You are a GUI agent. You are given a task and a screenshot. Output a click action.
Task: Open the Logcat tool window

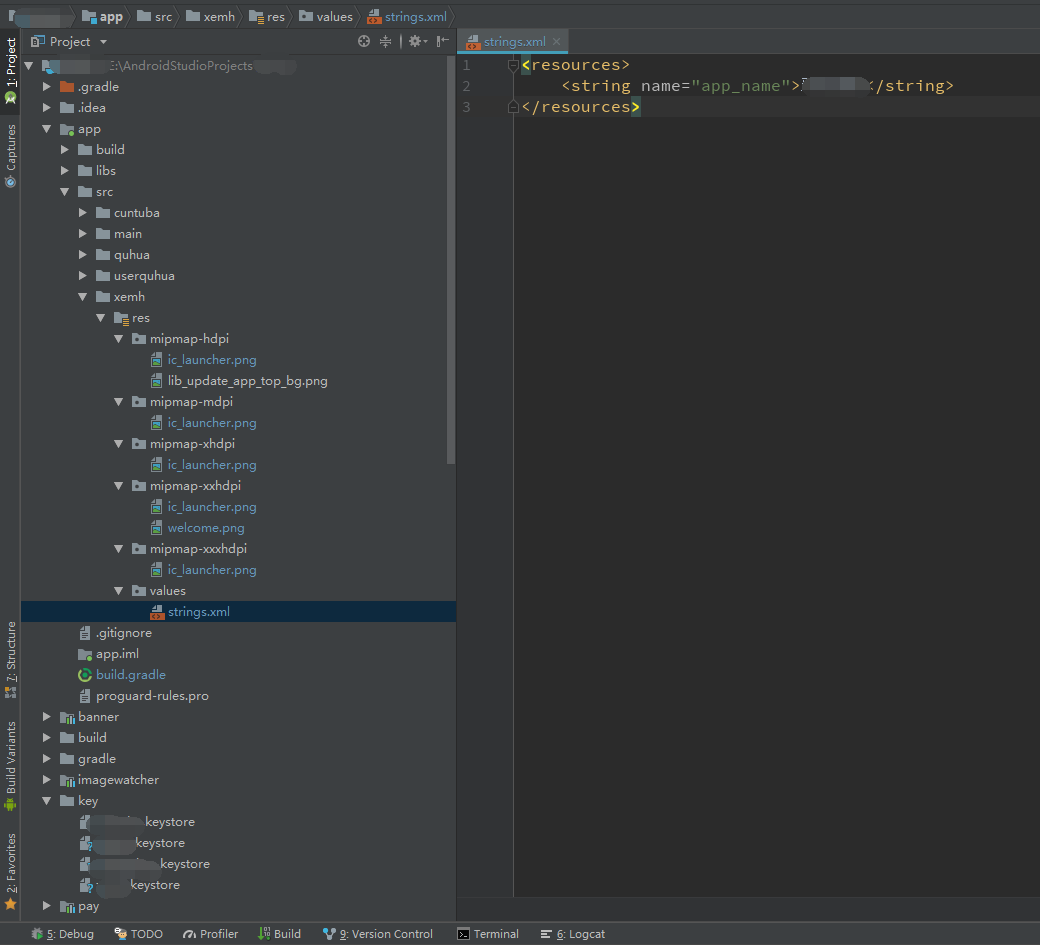(572, 934)
